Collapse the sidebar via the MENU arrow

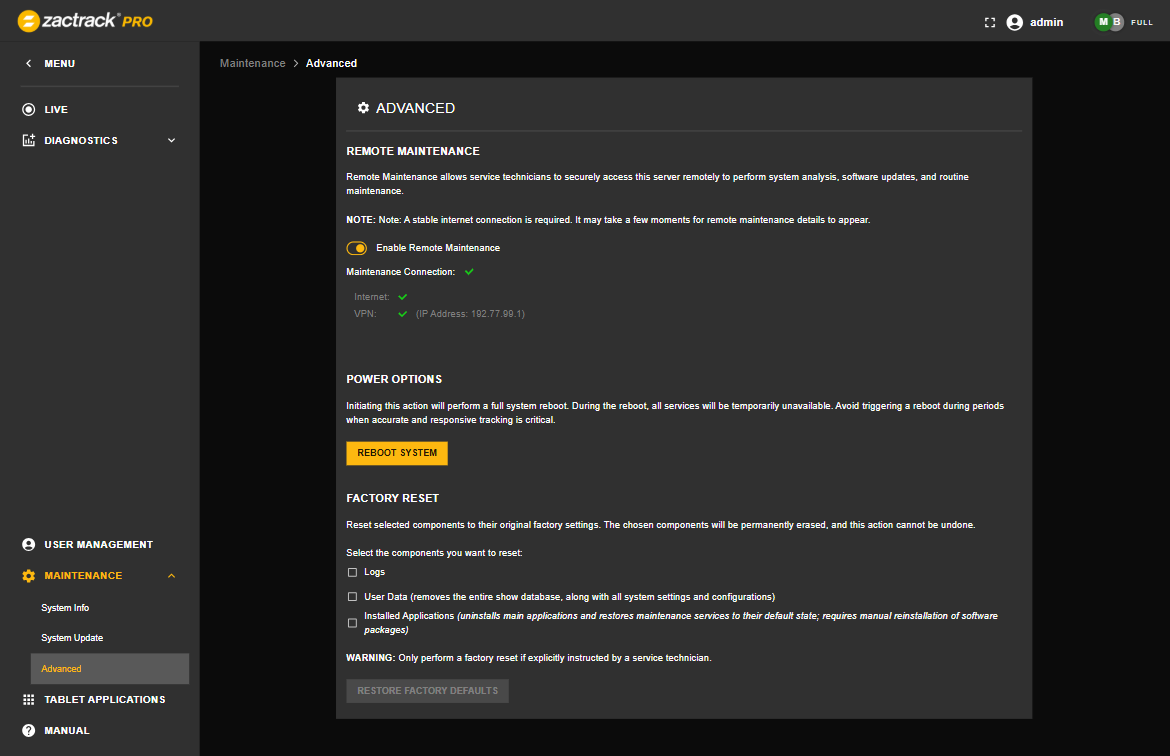pyautogui.click(x=27, y=63)
